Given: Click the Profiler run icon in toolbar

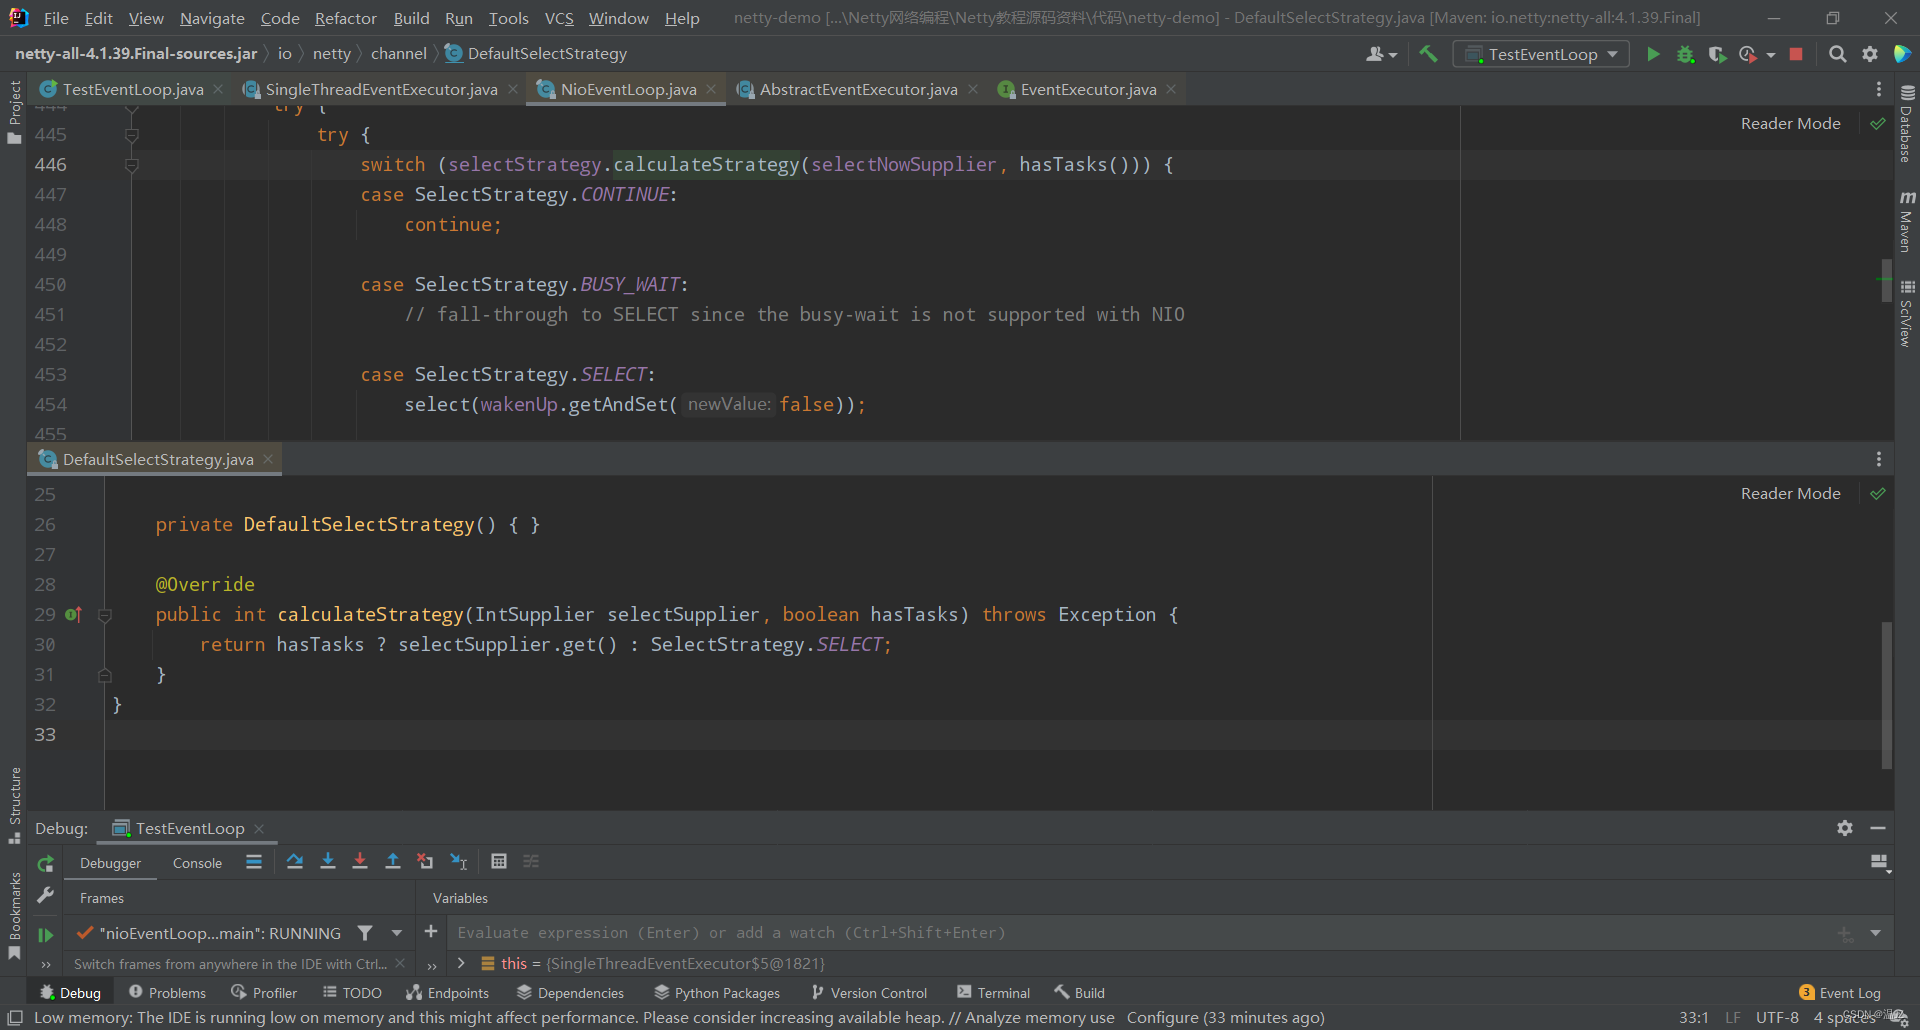Looking at the screenshot, I should click(1748, 54).
